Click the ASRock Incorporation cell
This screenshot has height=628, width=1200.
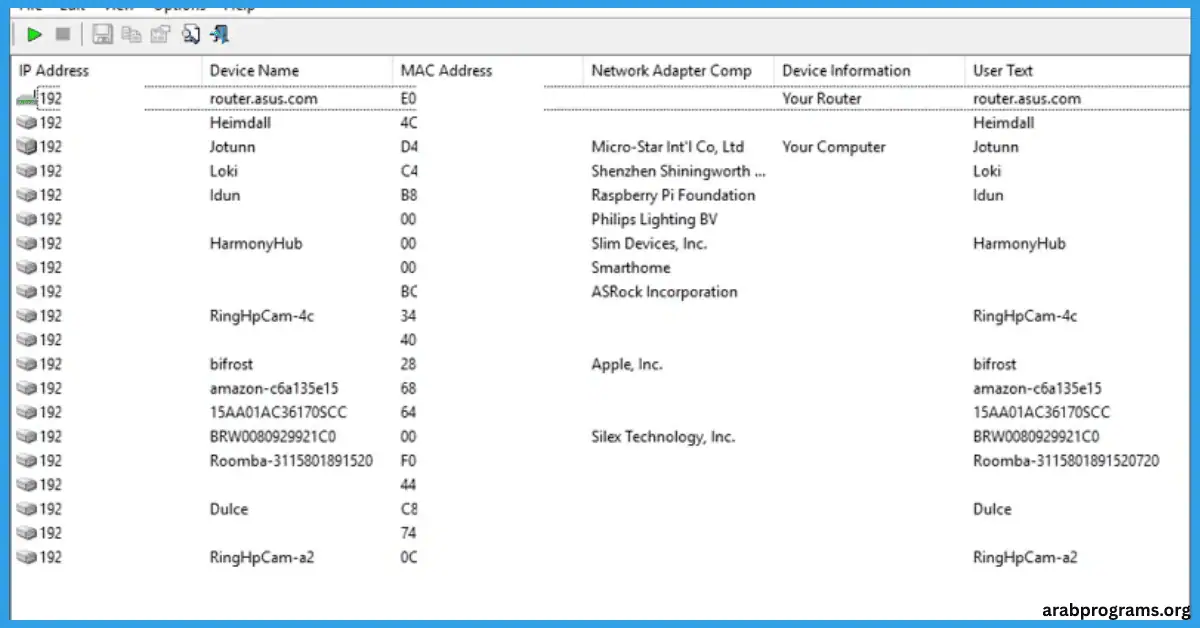664,292
